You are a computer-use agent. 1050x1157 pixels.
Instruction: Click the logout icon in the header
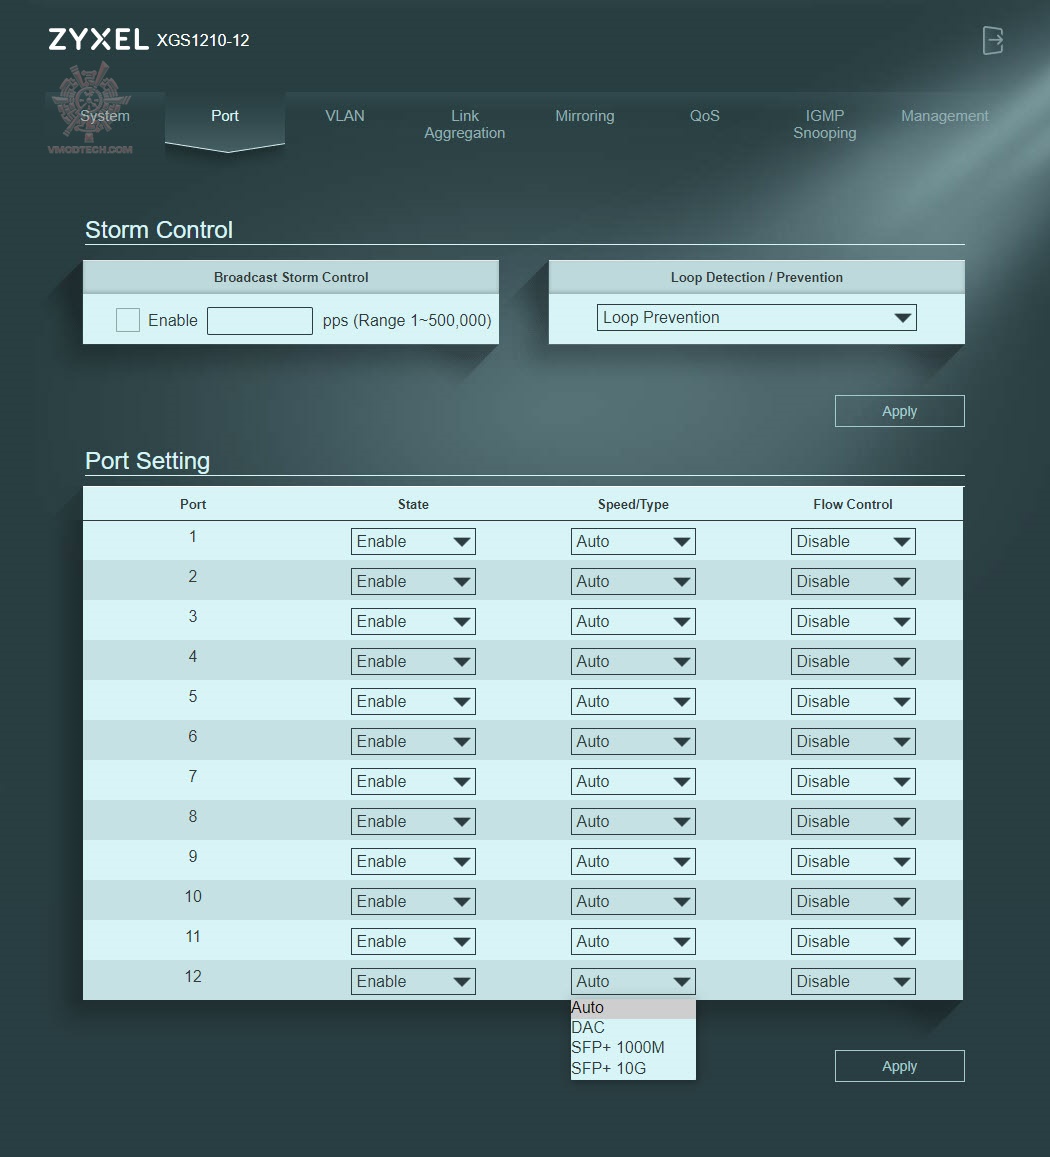tap(993, 40)
